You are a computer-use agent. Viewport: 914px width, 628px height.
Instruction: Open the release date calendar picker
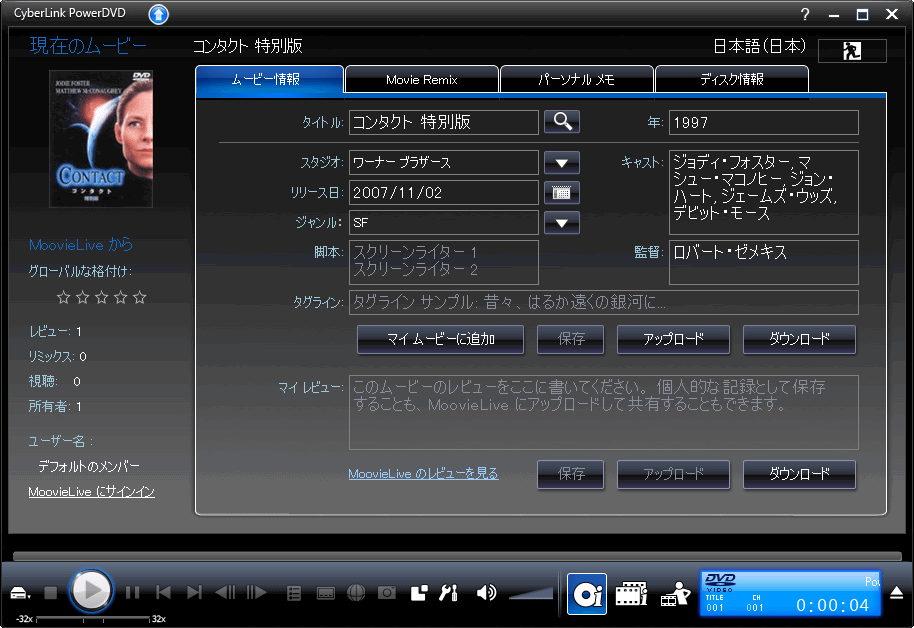pos(561,193)
